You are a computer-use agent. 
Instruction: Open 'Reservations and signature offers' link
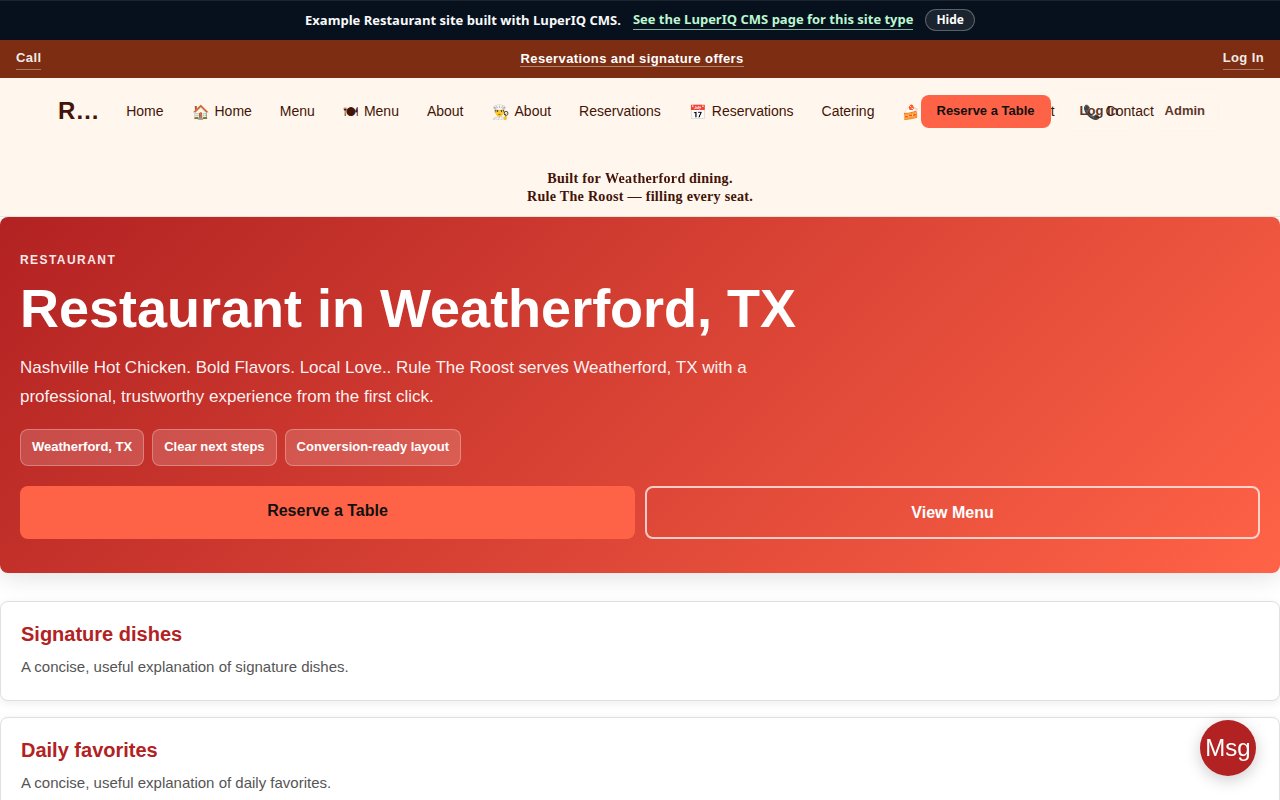tap(631, 59)
